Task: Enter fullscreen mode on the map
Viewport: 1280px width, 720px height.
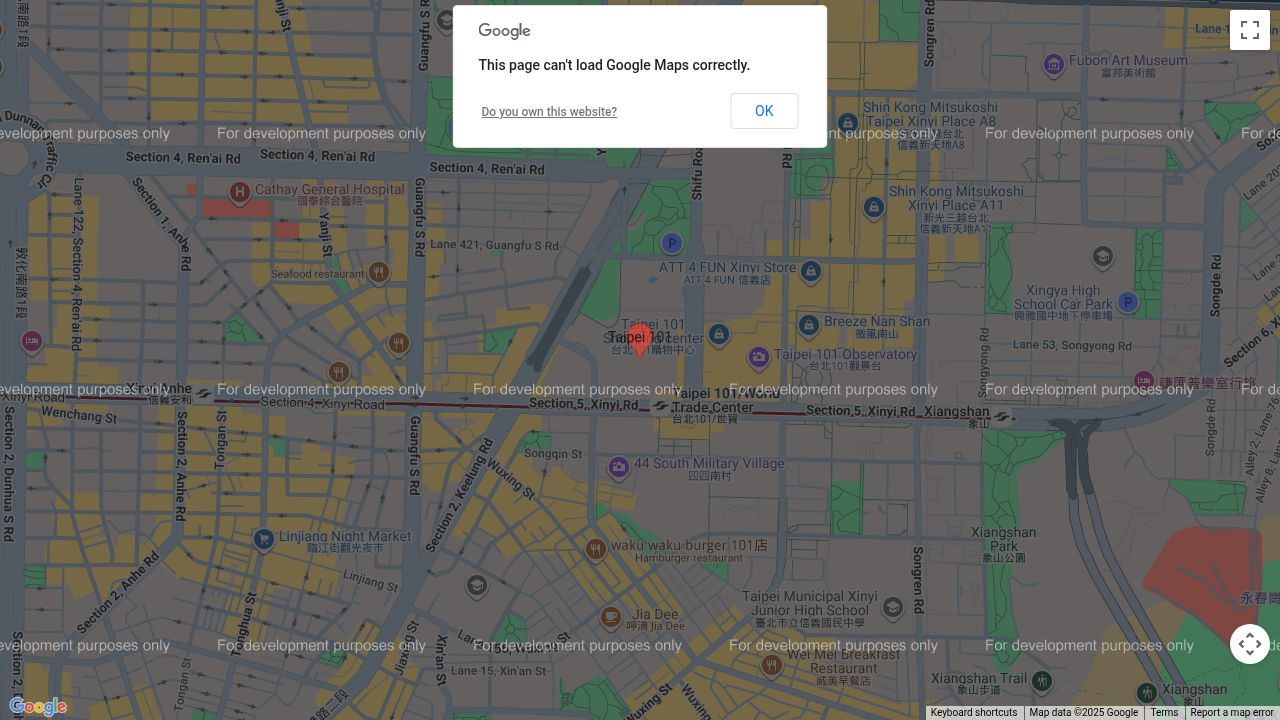Action: (1250, 30)
